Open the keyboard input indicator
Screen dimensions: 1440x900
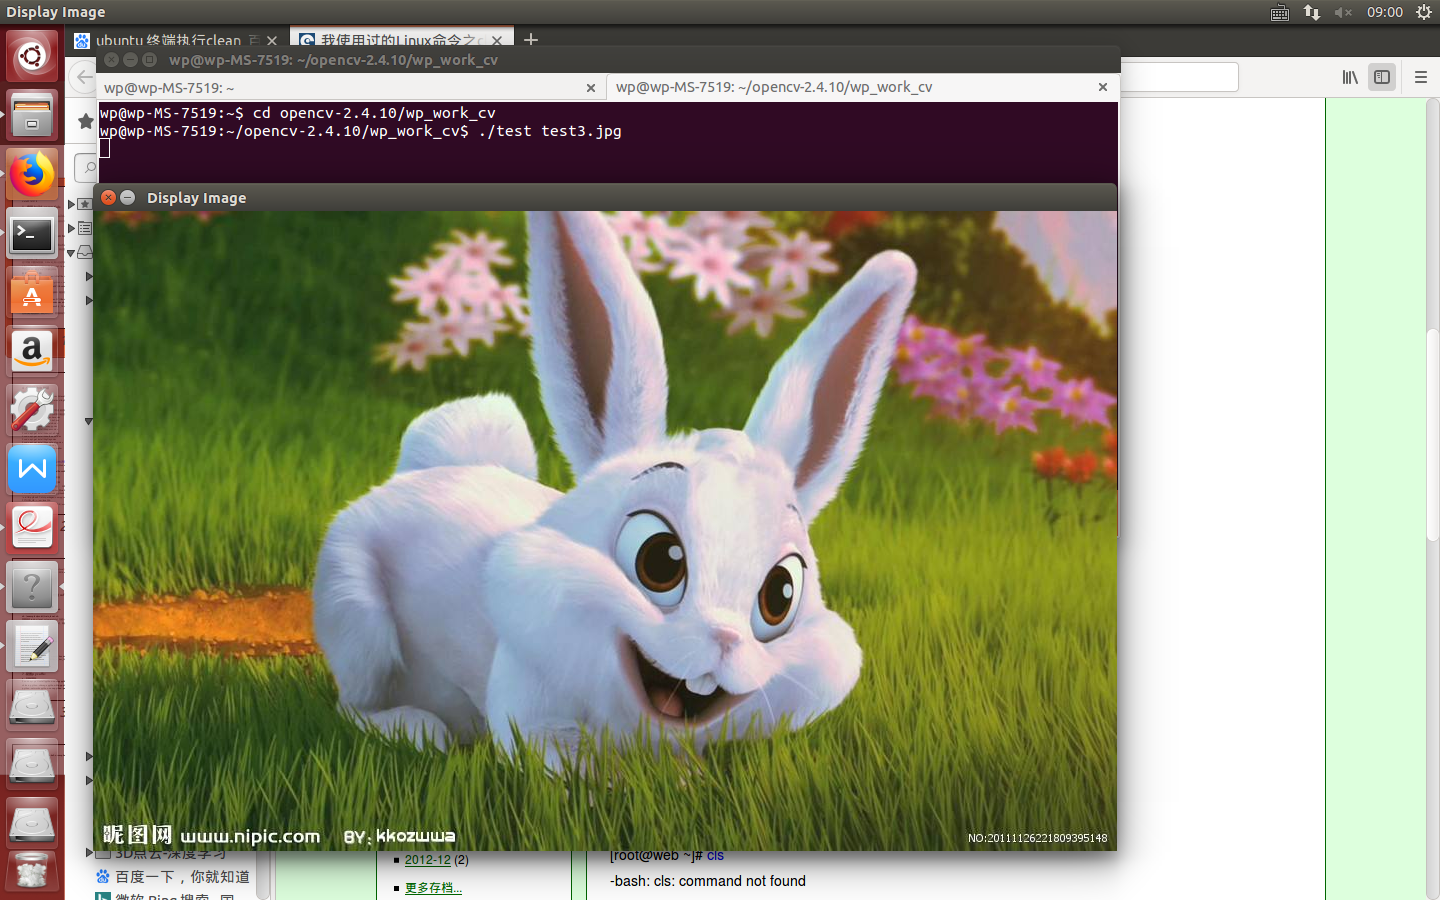[1280, 12]
